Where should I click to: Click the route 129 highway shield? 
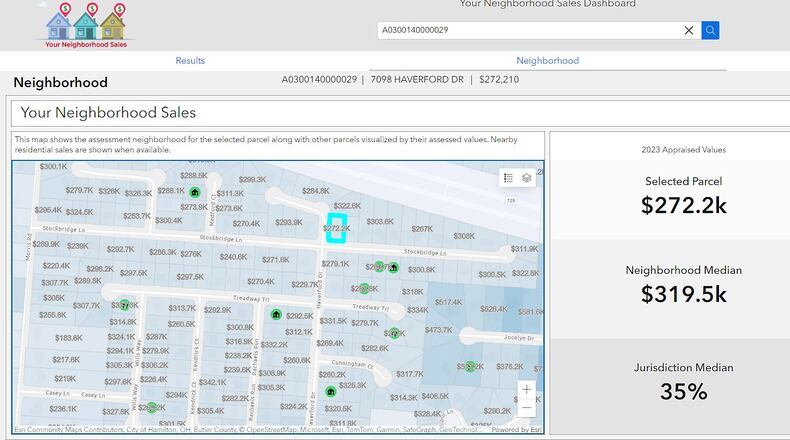[511, 200]
